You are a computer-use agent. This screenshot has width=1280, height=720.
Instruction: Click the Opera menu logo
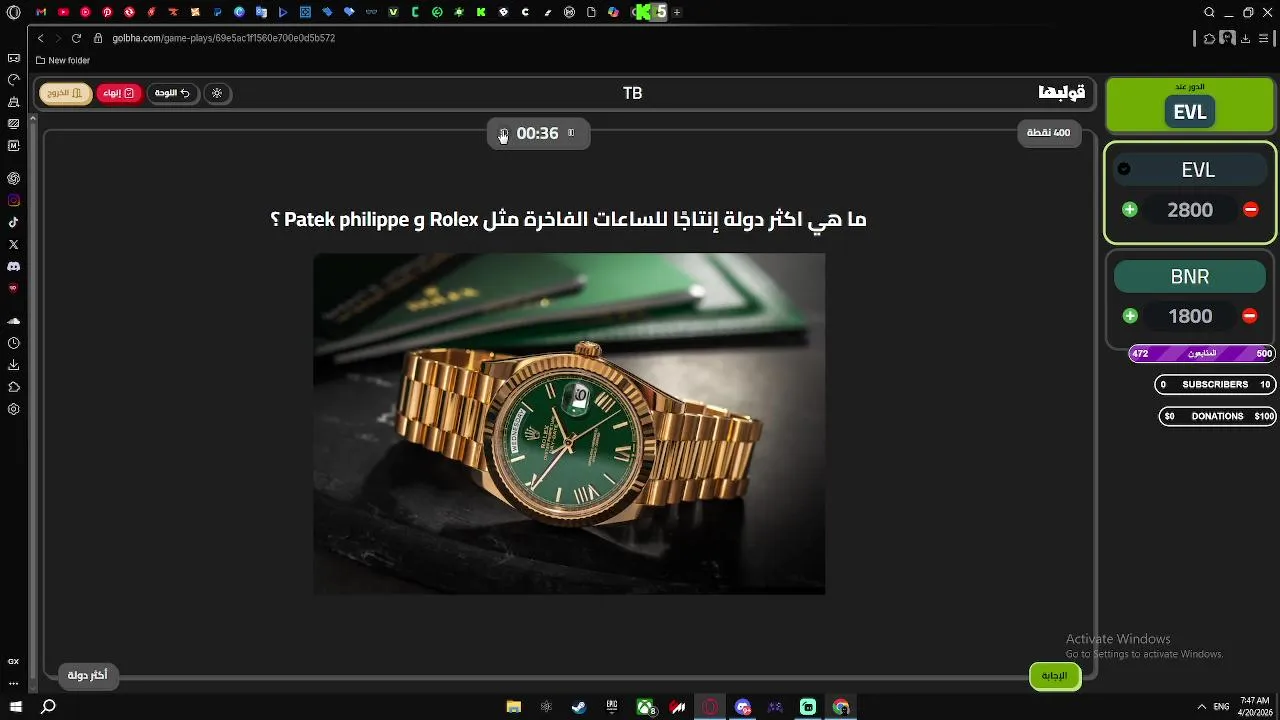(13, 12)
